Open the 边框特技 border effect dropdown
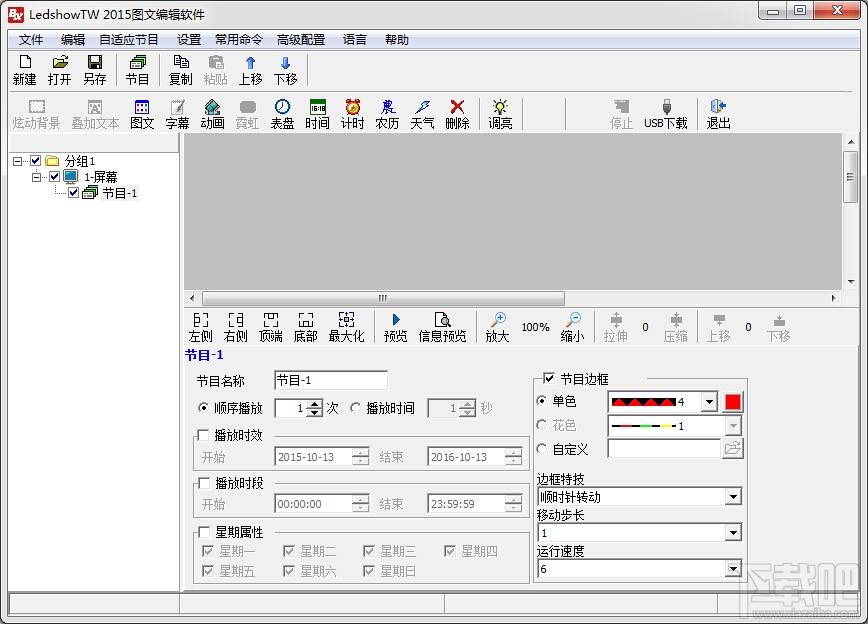This screenshot has height=624, width=868. coord(734,497)
